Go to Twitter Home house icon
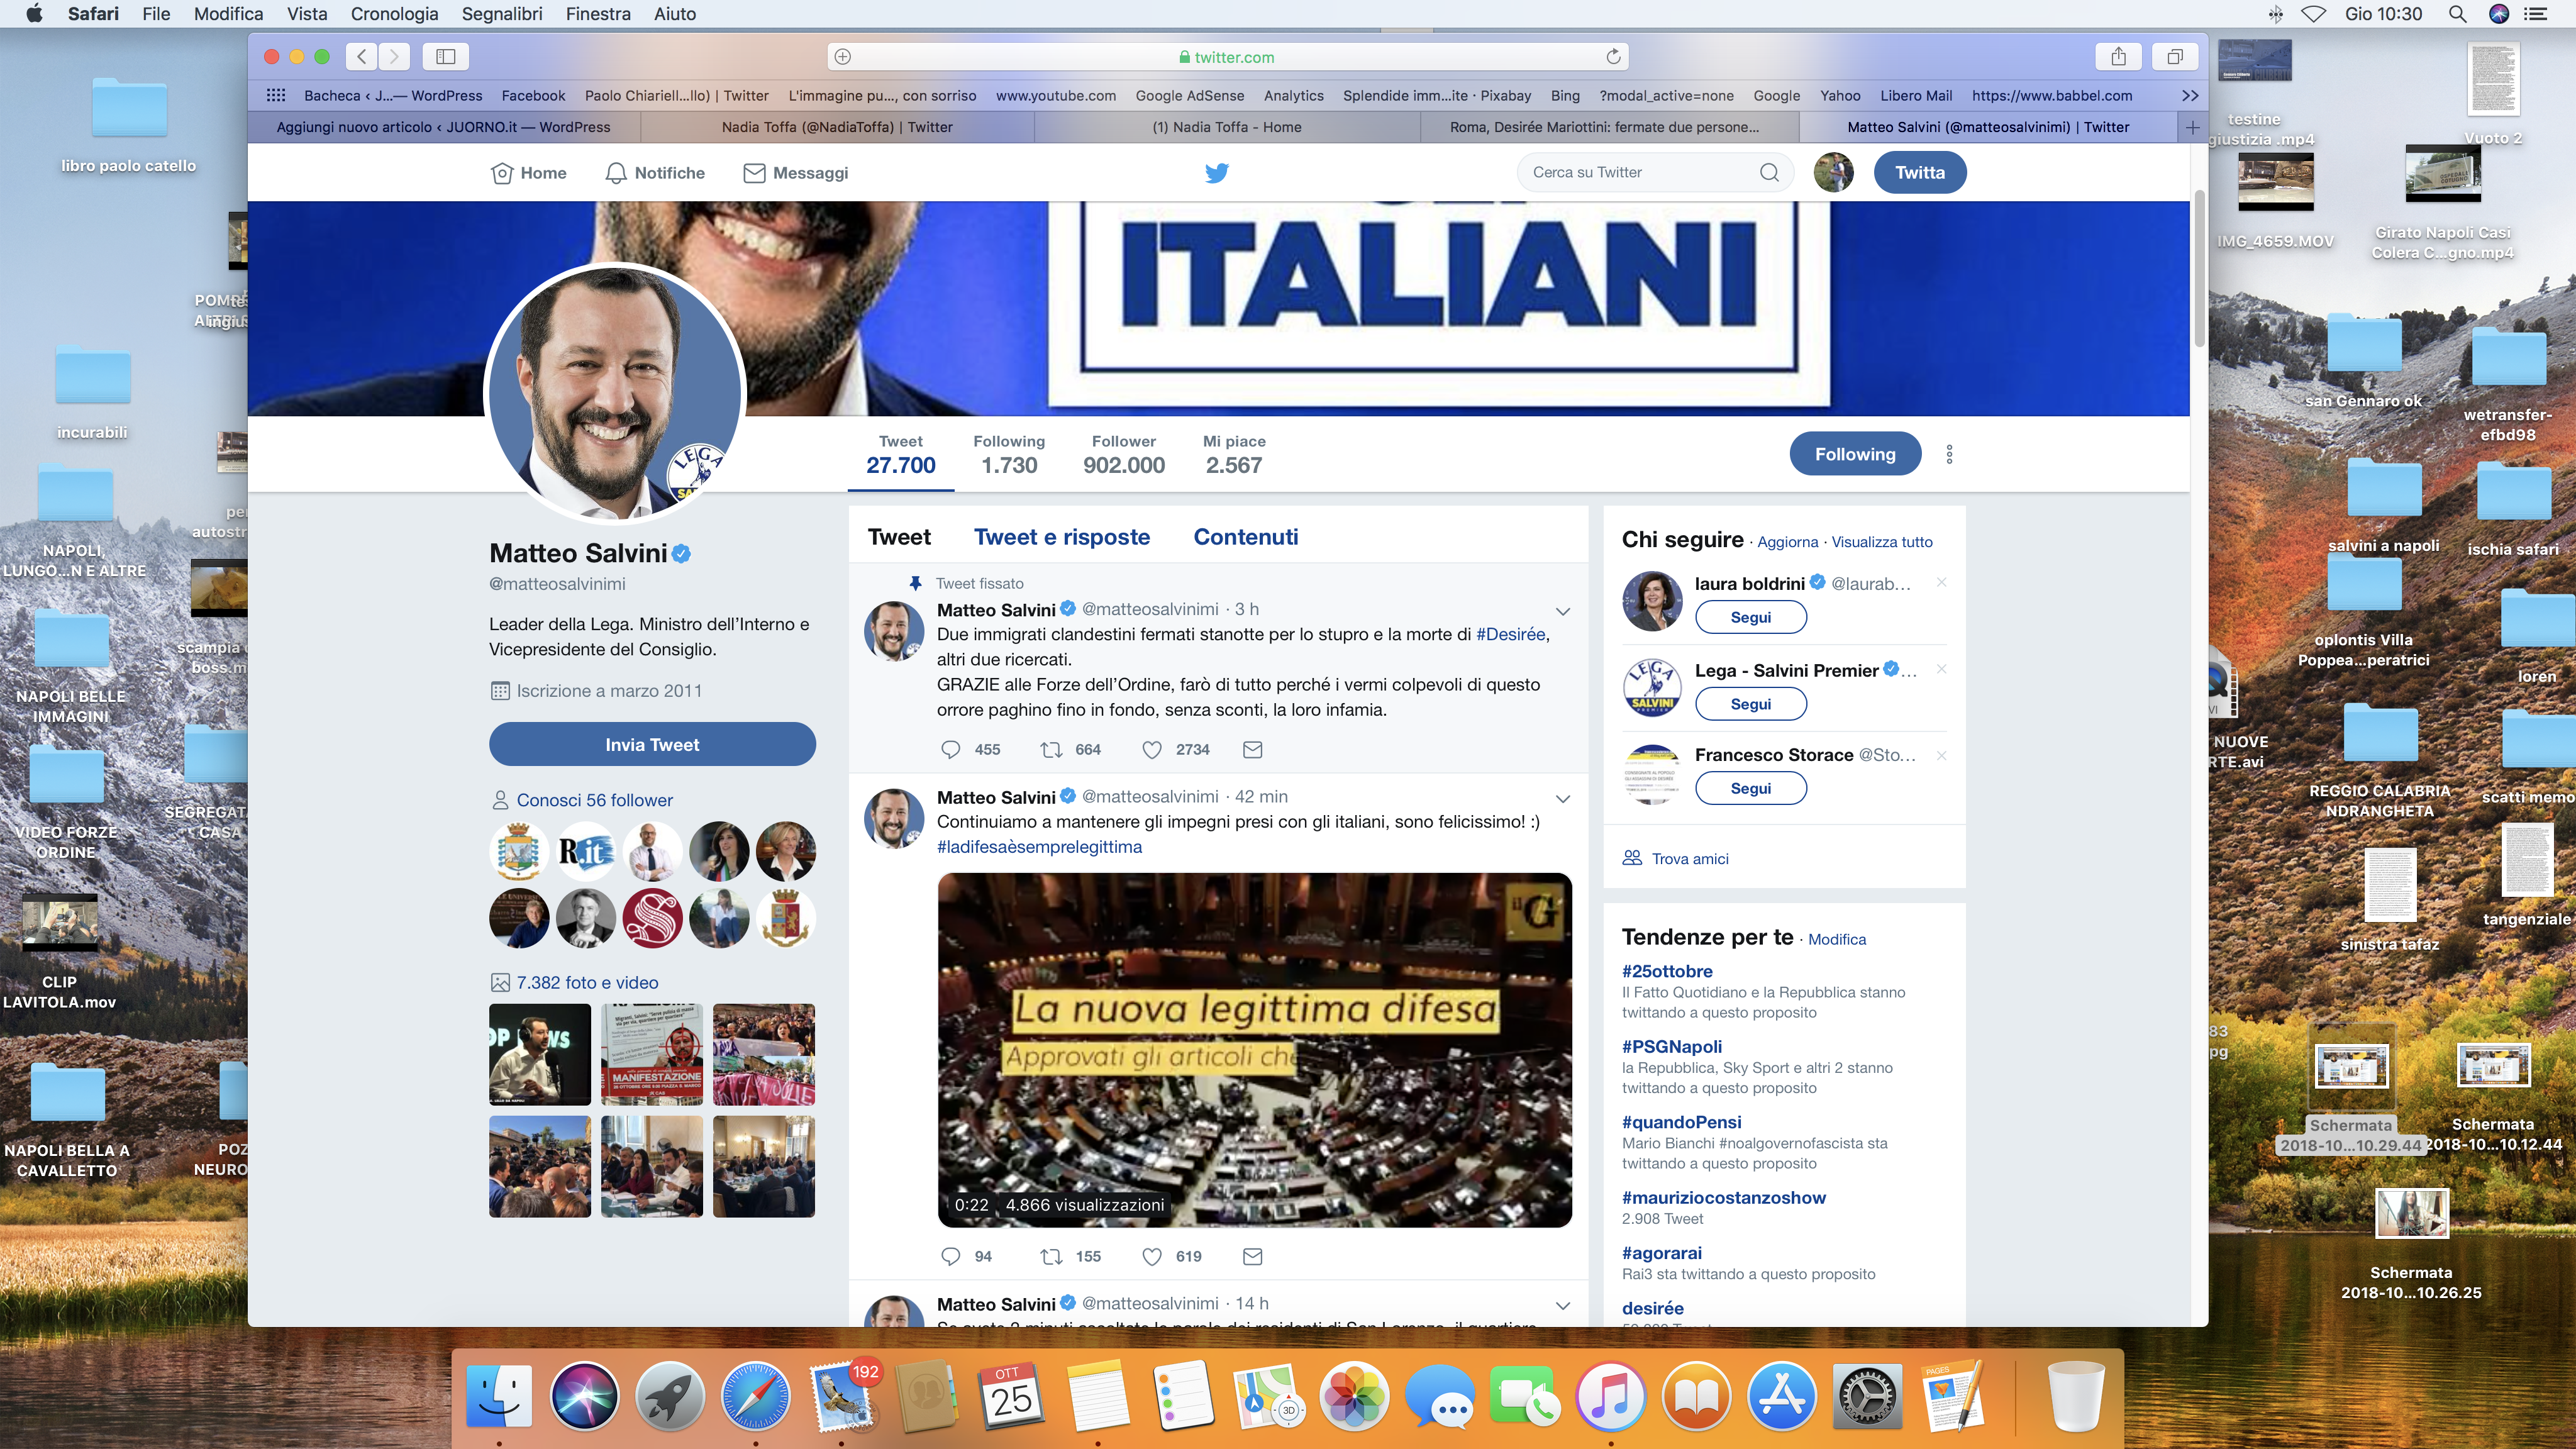2576x1449 pixels. tap(528, 173)
